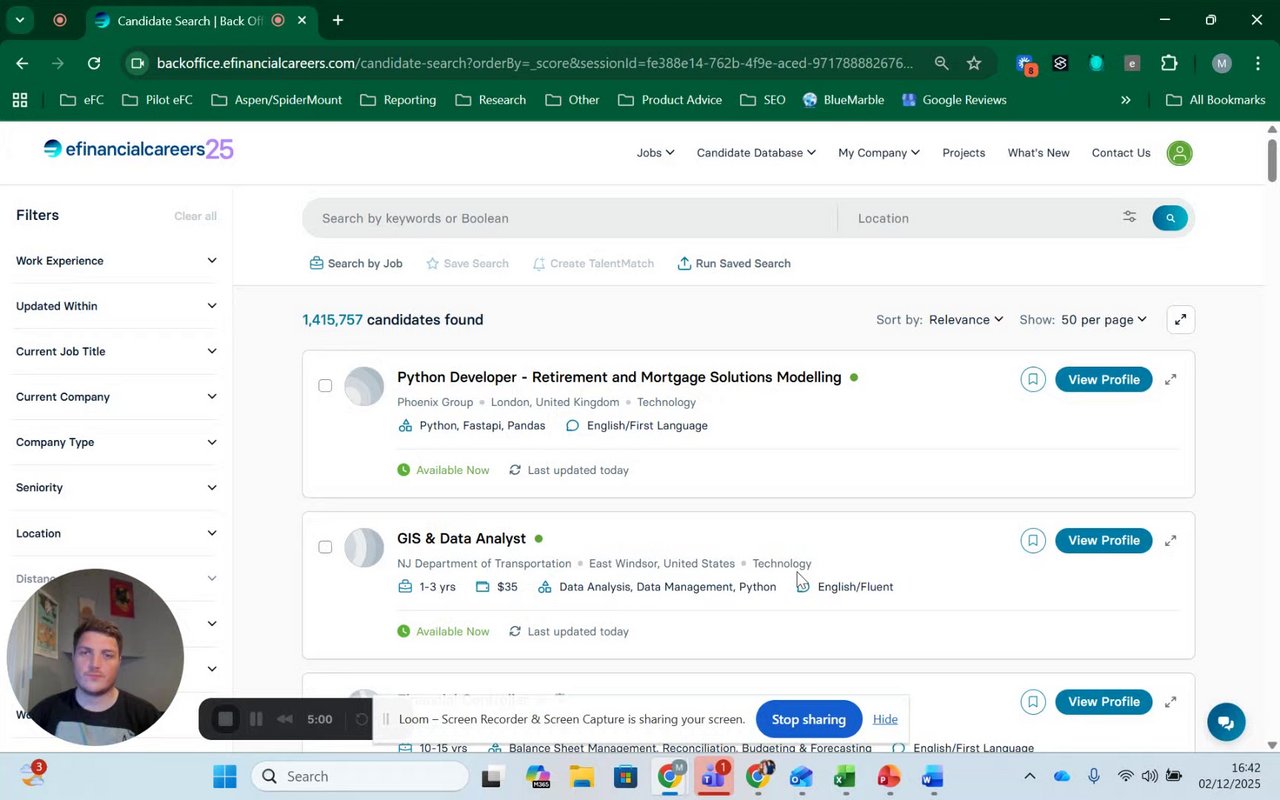This screenshot has width=1280, height=800.
Task: Clear all filters
Action: (195, 216)
